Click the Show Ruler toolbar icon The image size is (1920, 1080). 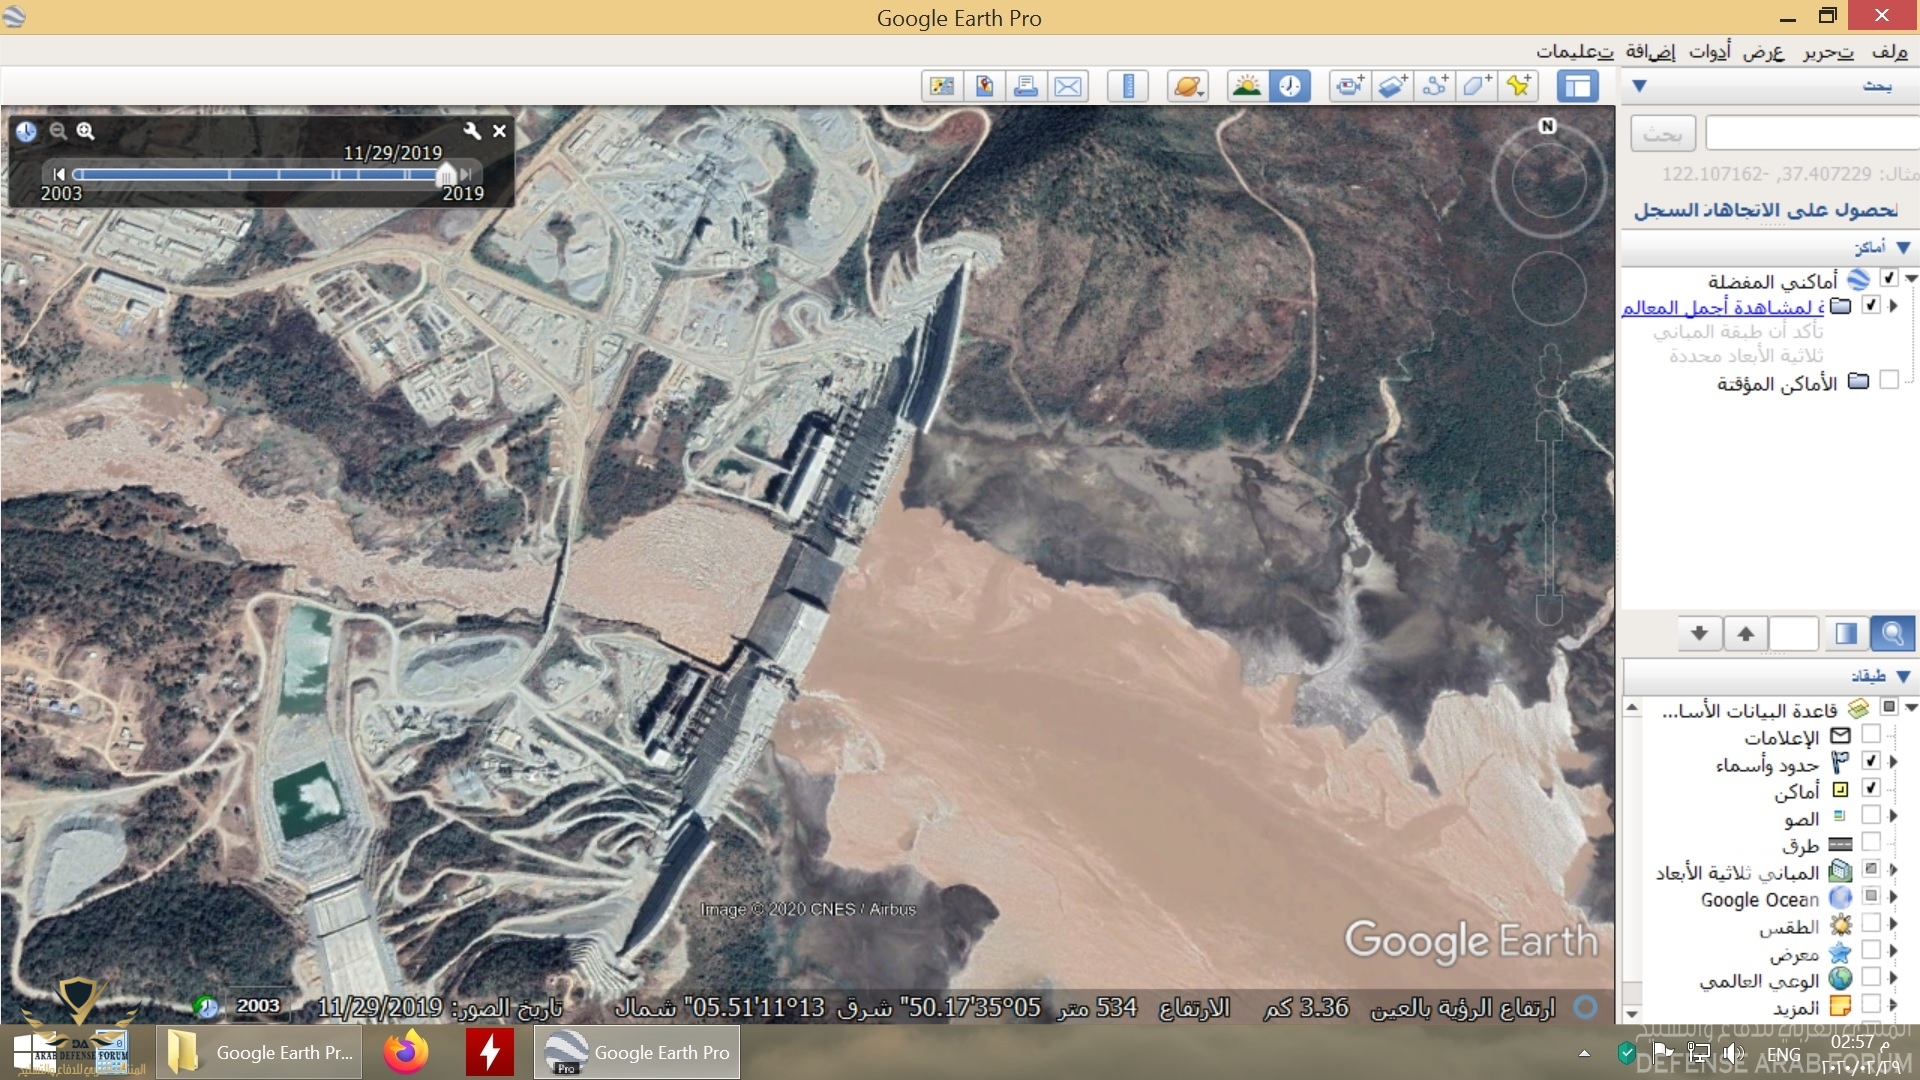point(1128,86)
